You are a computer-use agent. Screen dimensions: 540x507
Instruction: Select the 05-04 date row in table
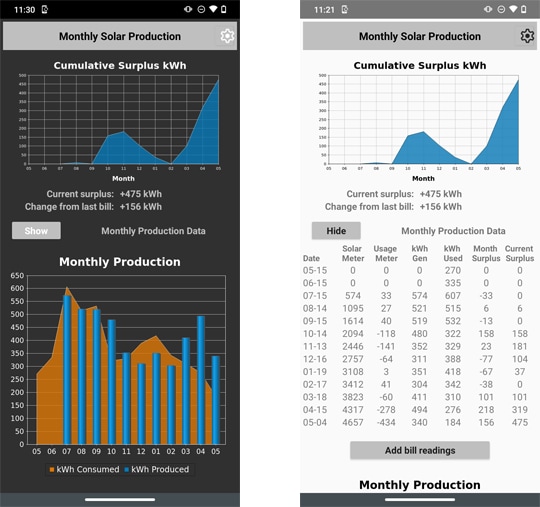click(x=418, y=422)
